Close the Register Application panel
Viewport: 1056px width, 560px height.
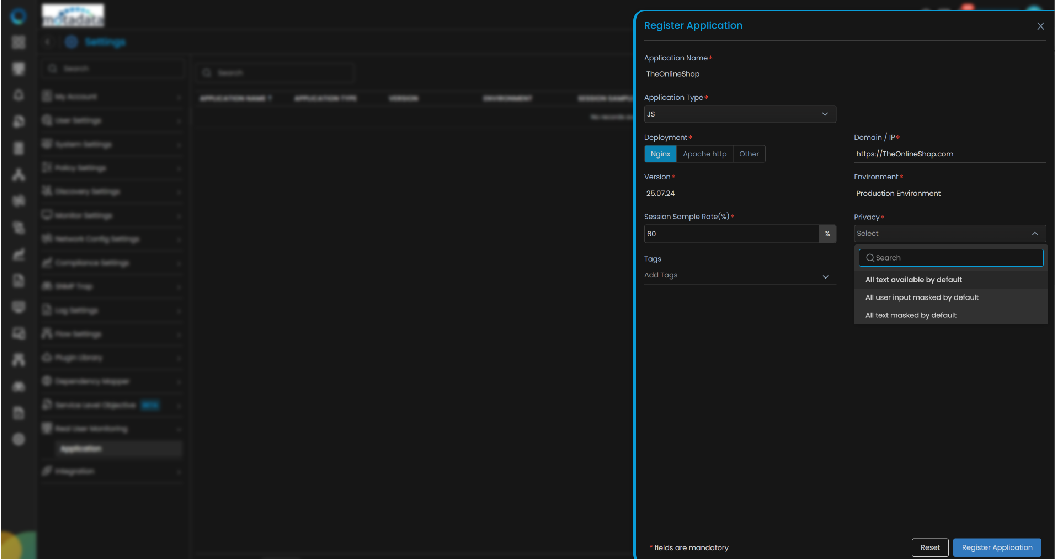click(1041, 26)
